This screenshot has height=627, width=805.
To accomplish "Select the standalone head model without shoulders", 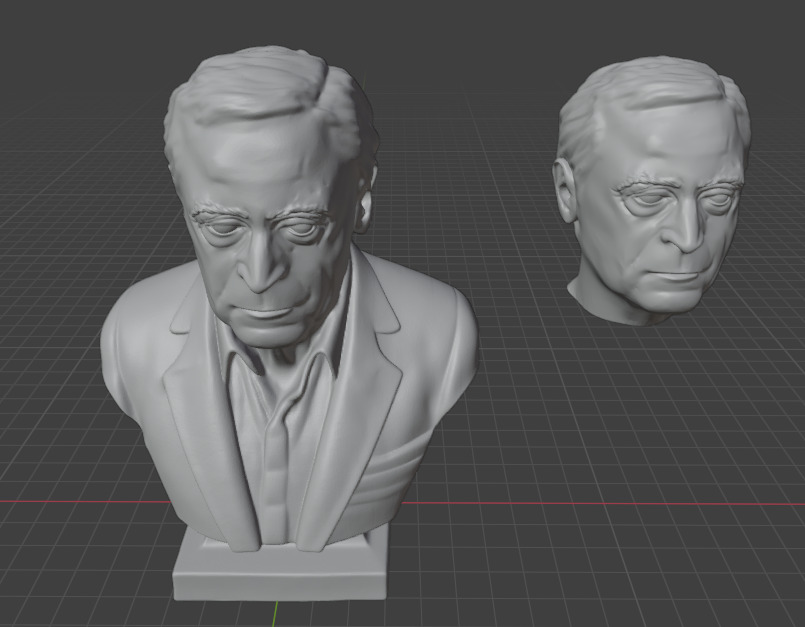I will pyautogui.click(x=652, y=190).
